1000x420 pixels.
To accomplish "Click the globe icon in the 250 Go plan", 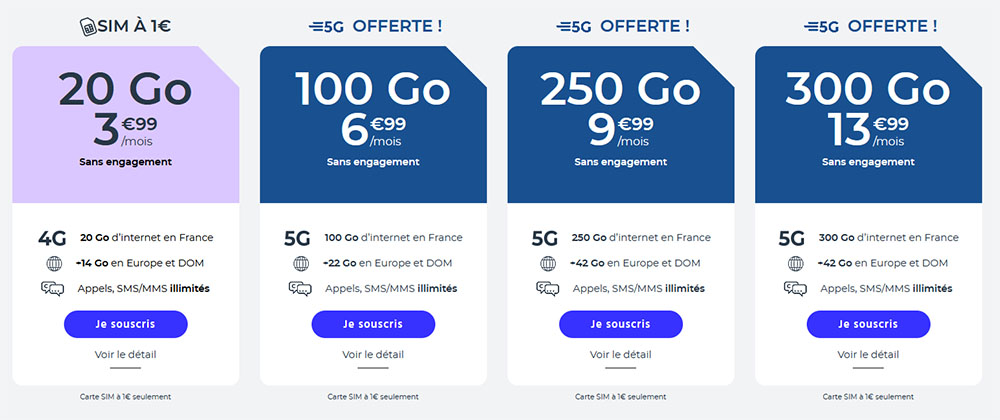I will (548, 263).
